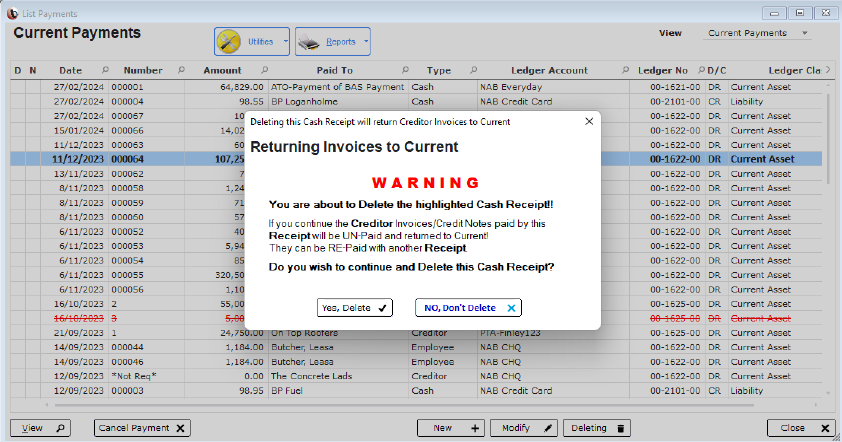The height and width of the screenshot is (442, 842).
Task: Click the Modify button
Action: pos(524,428)
